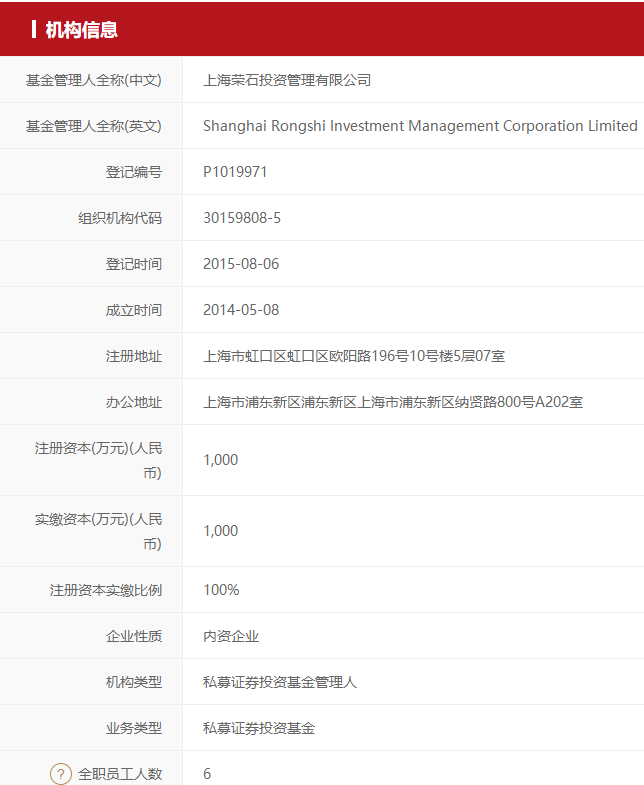Click the question mark help icon beside 全职员工人数

(61, 773)
